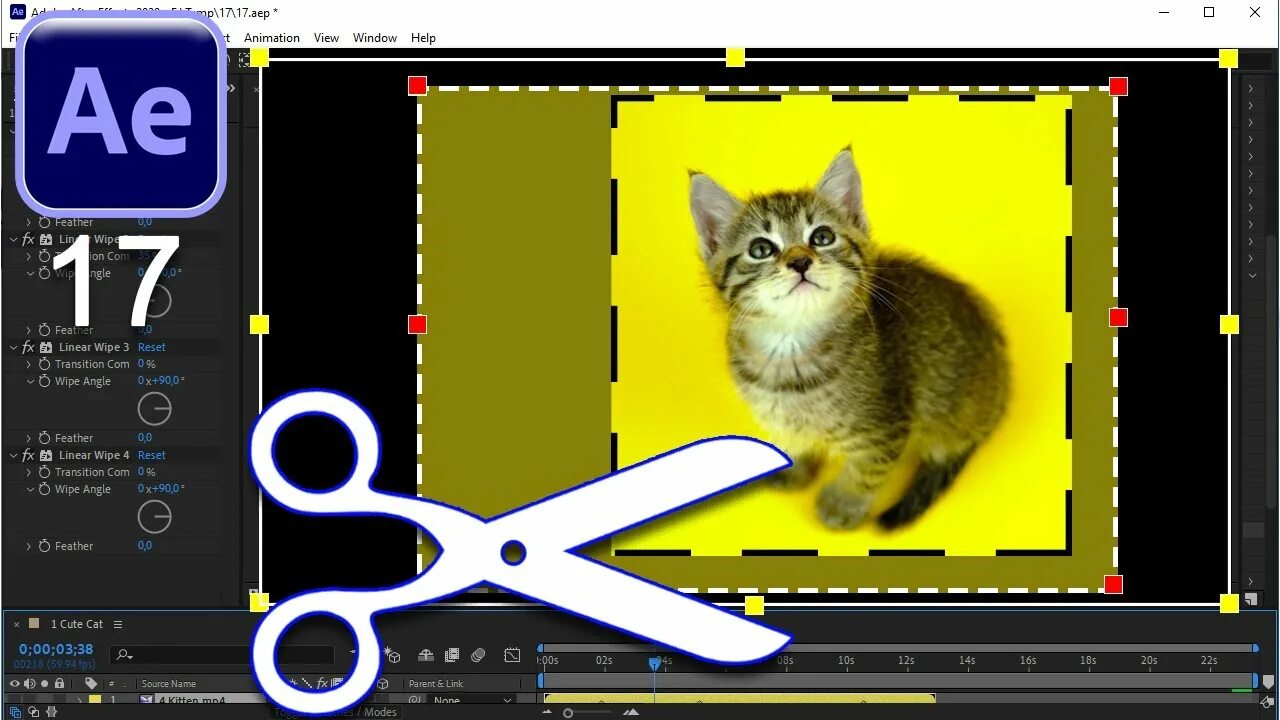Reset the Linear Wipe 3 effect
Image resolution: width=1280 pixels, height=720 pixels.
(x=152, y=347)
